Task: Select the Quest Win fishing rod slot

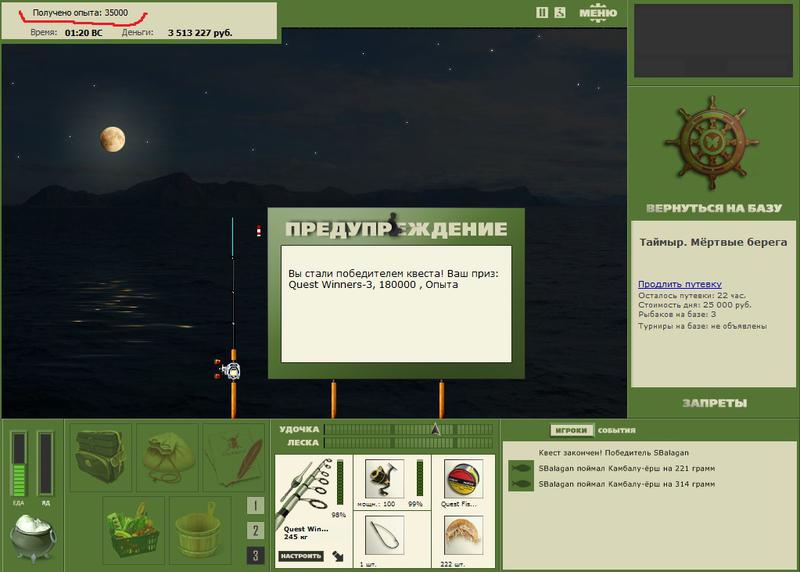Action: [x=313, y=511]
